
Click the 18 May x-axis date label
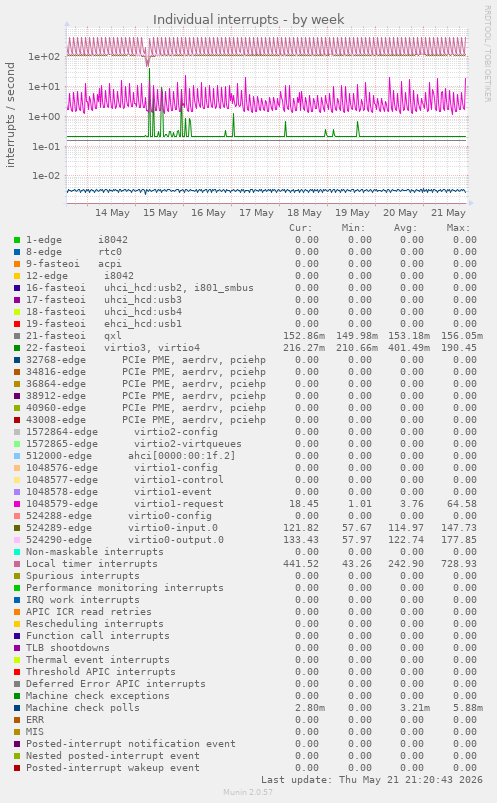304,213
